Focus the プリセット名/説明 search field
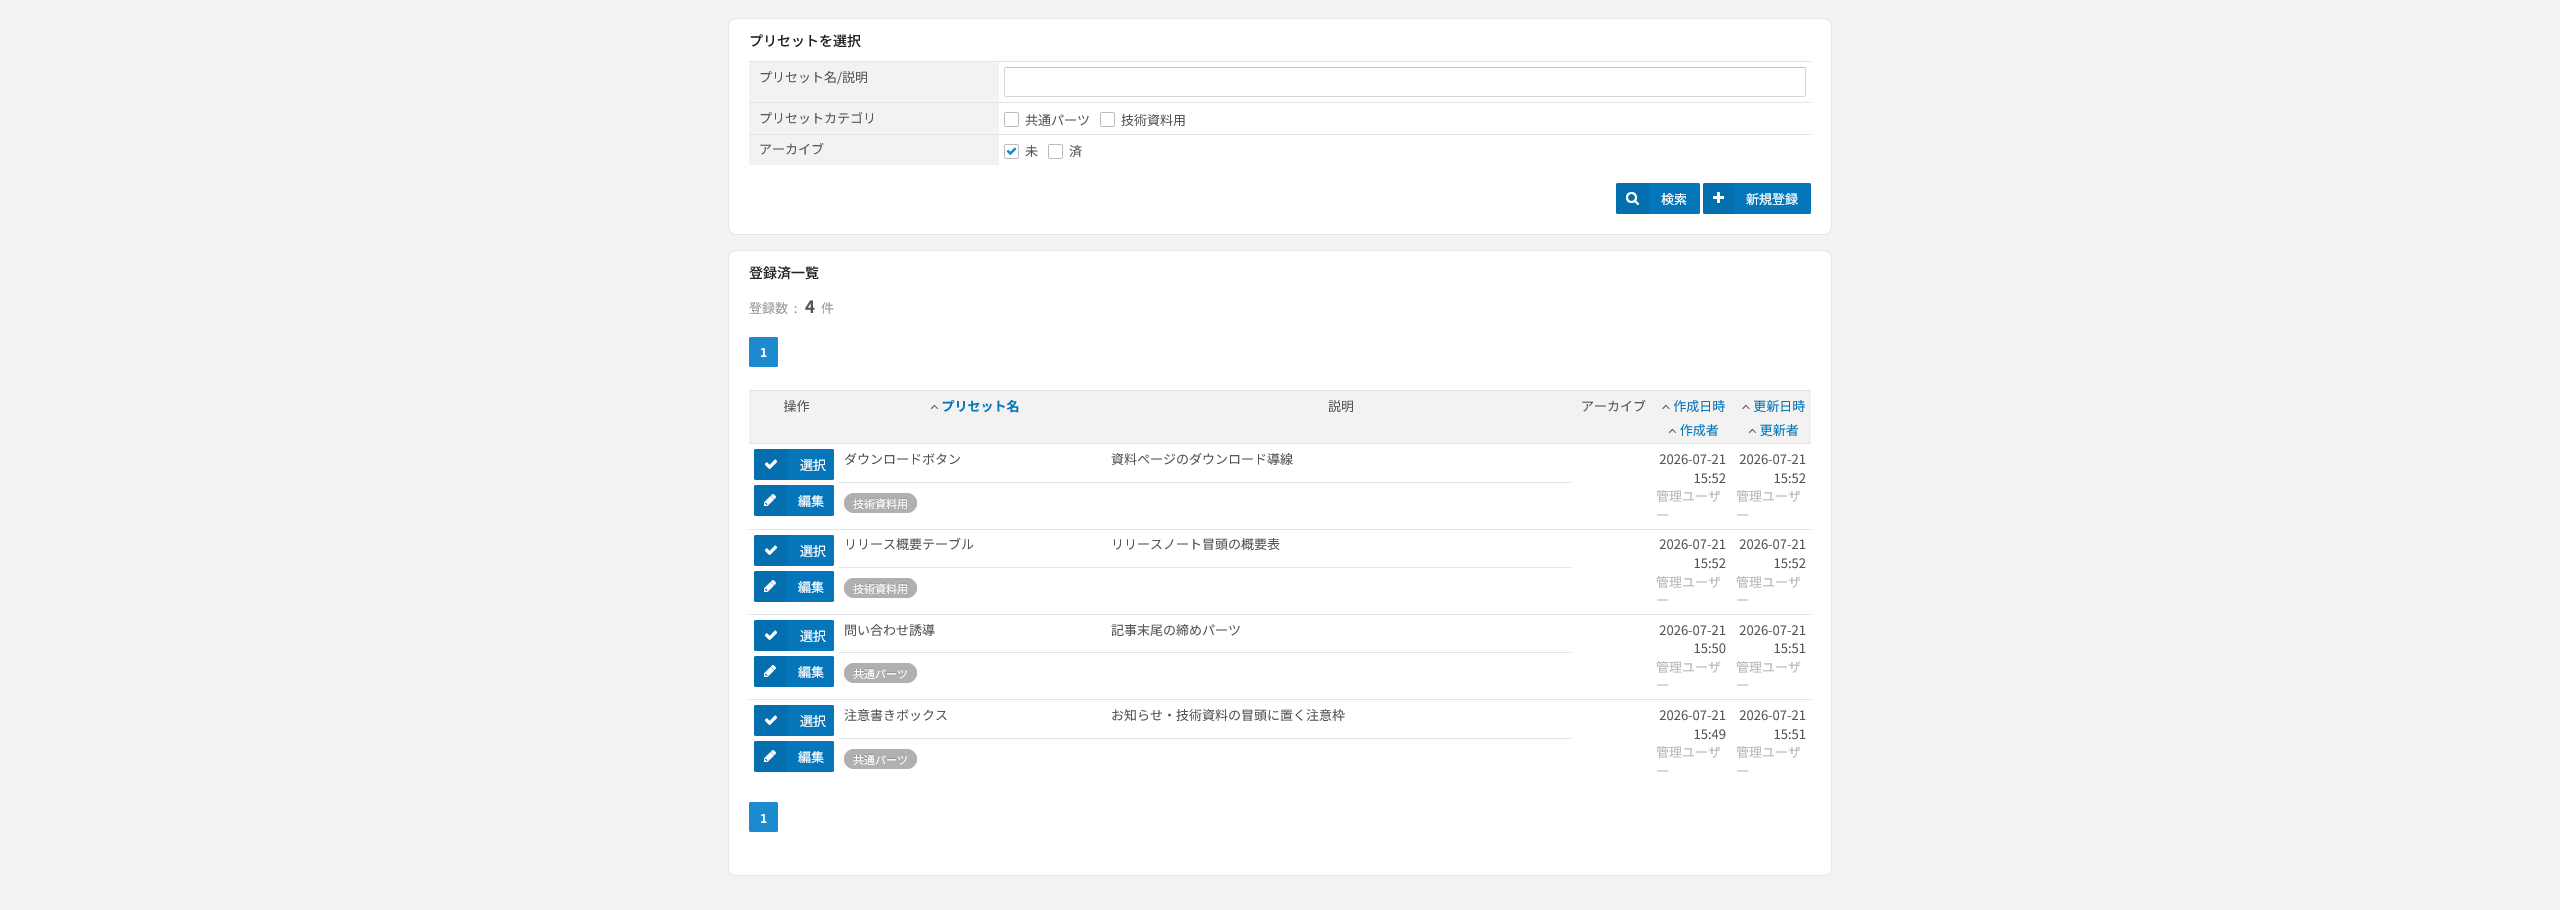This screenshot has height=910, width=2560. click(x=1404, y=82)
